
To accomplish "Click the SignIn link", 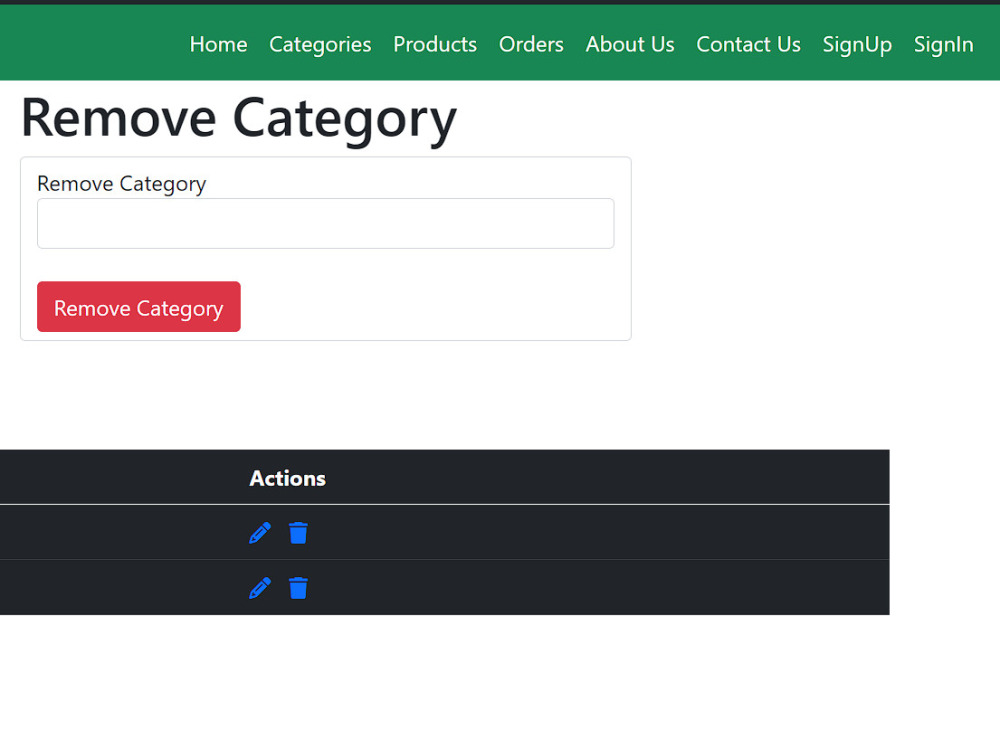I will (943, 44).
